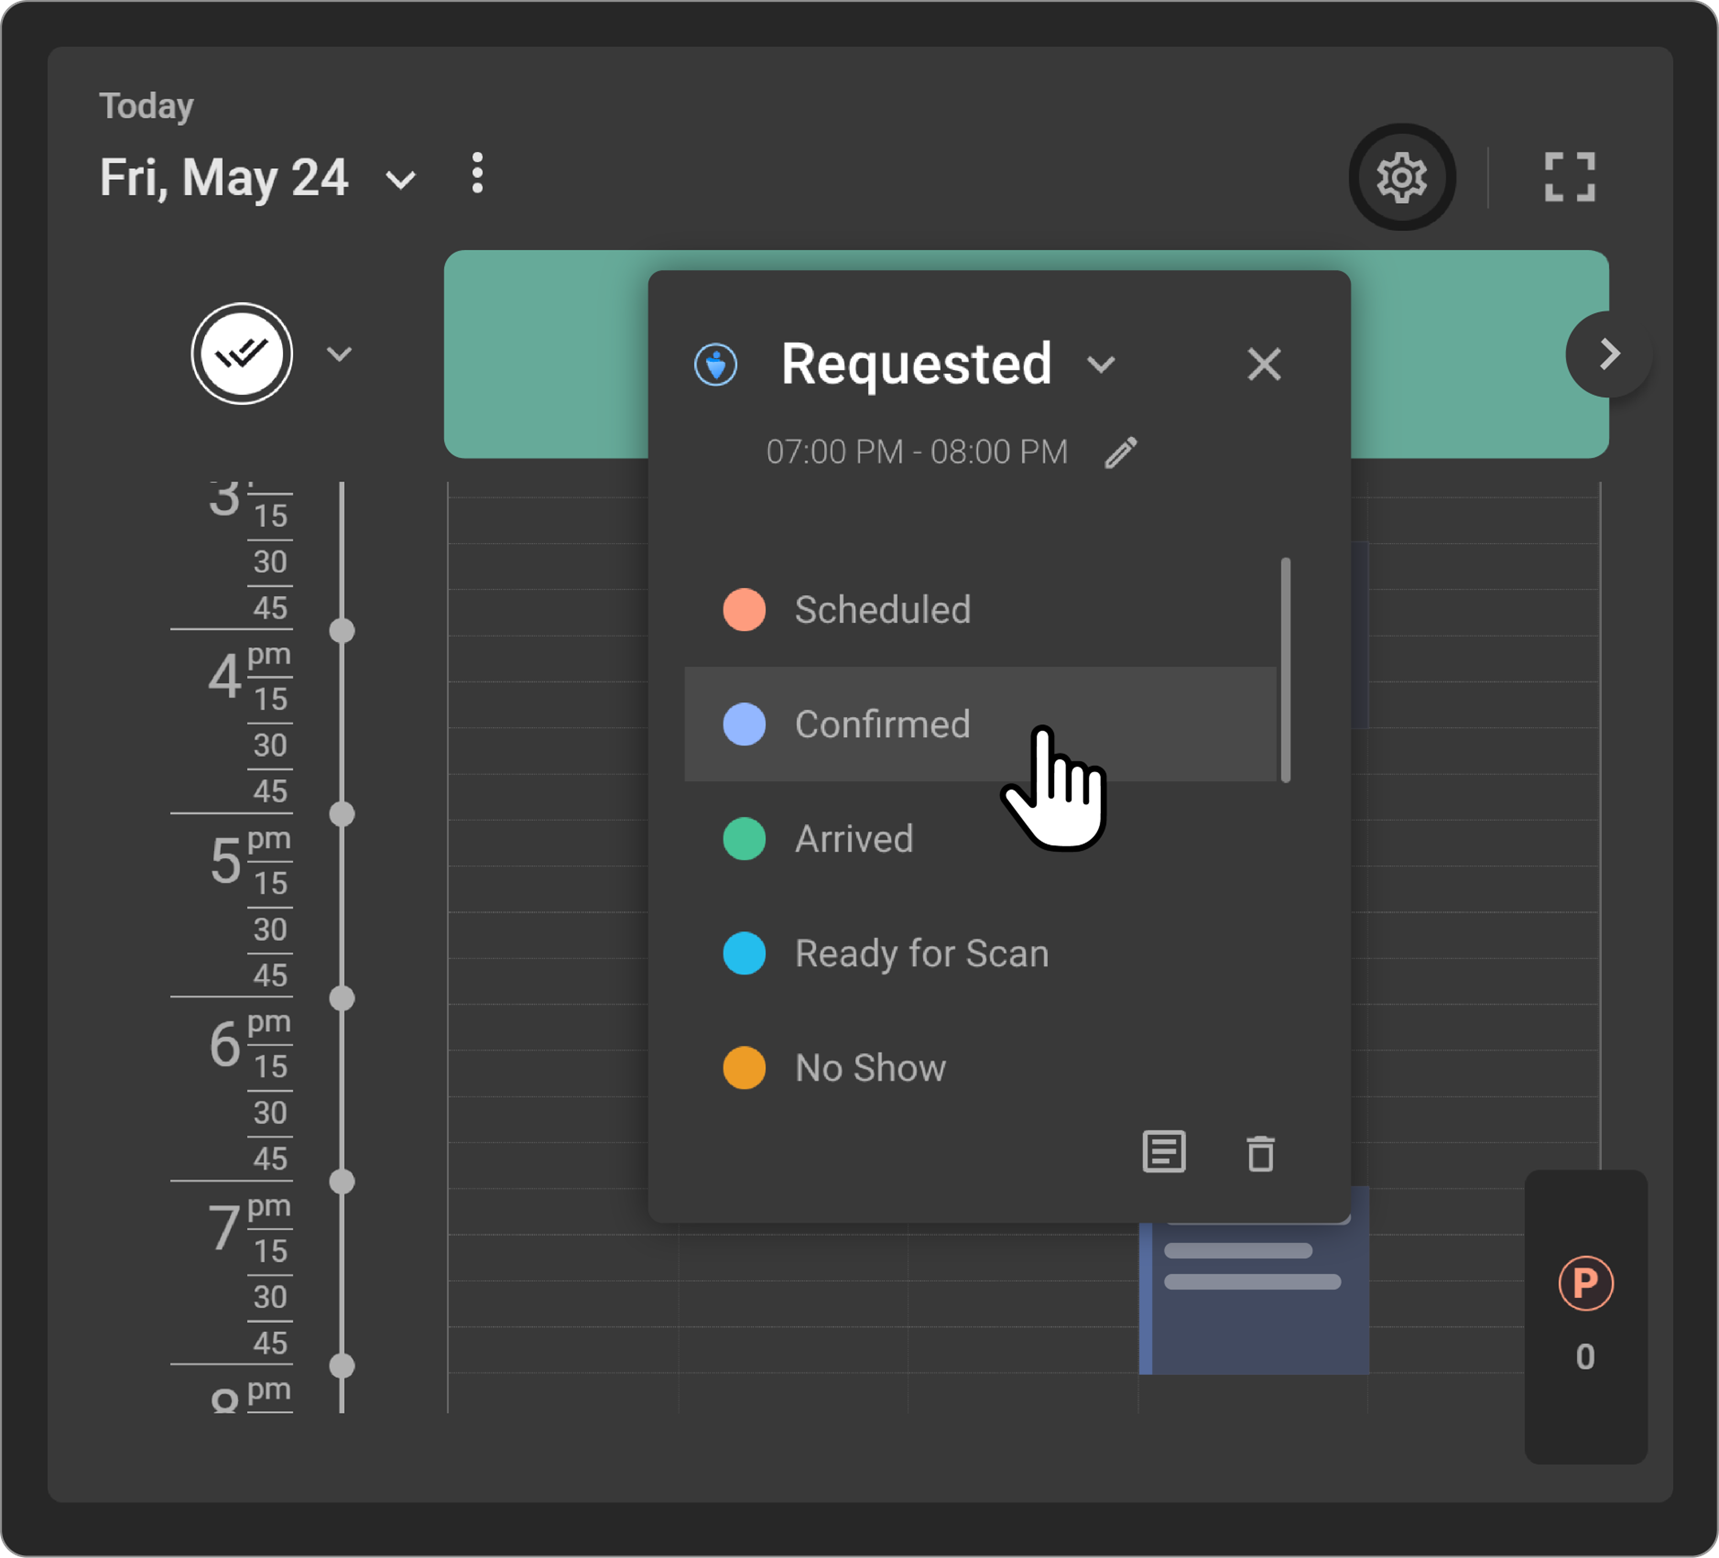Click the blue patient pin icon
1719x1558 pixels.
coord(716,364)
